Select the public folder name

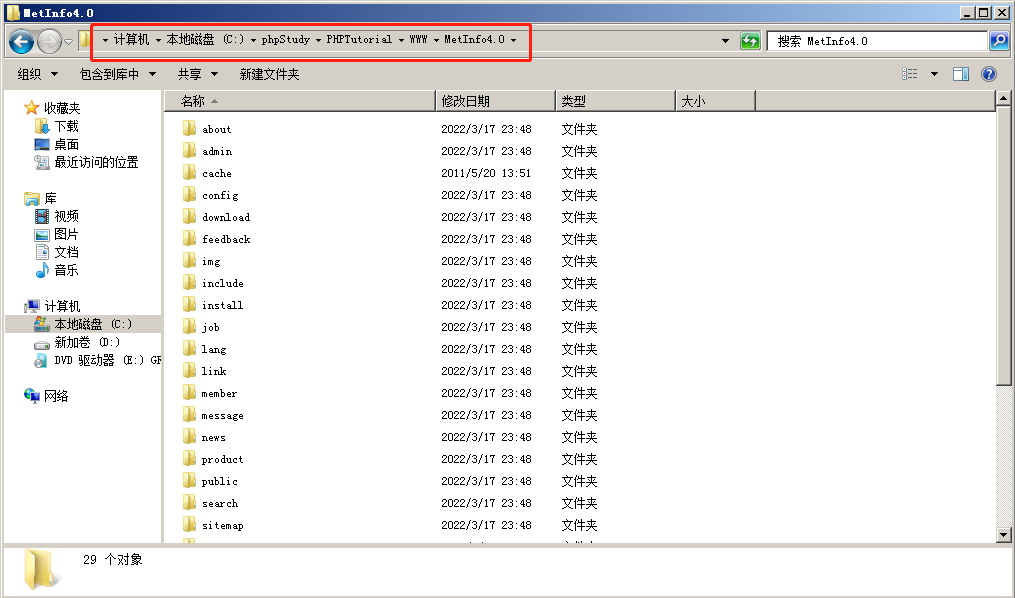click(219, 482)
